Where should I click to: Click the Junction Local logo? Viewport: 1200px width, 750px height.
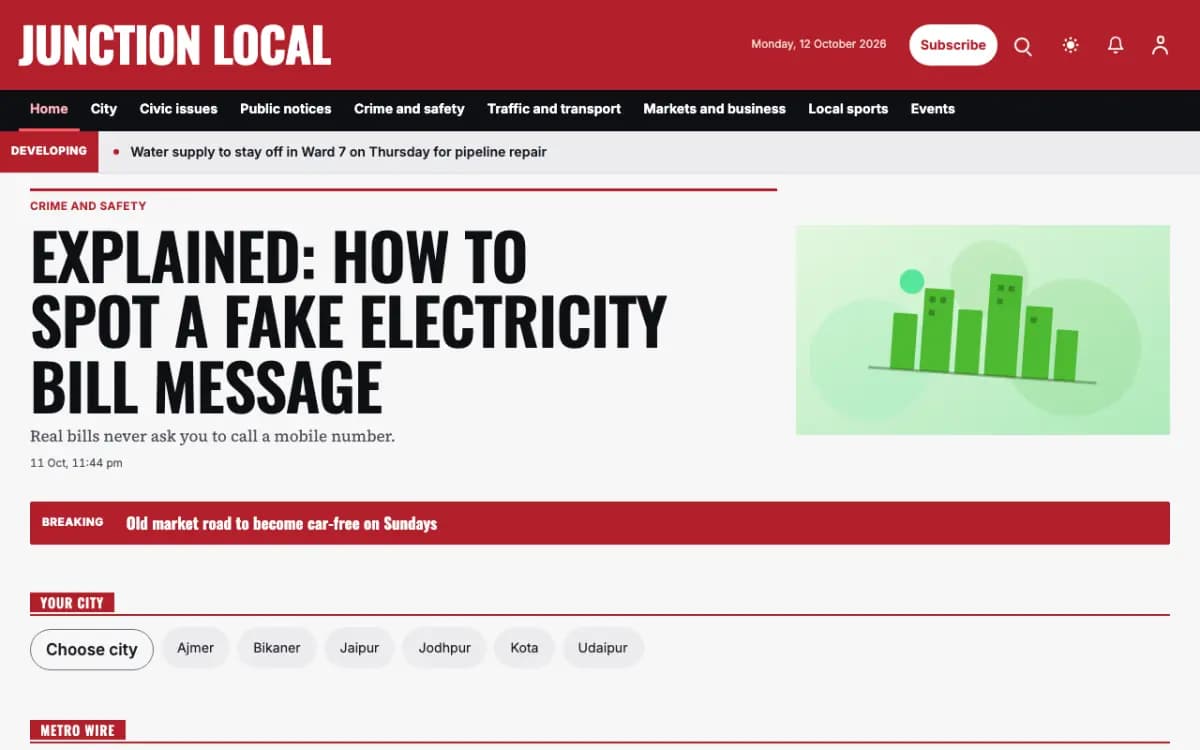click(175, 45)
